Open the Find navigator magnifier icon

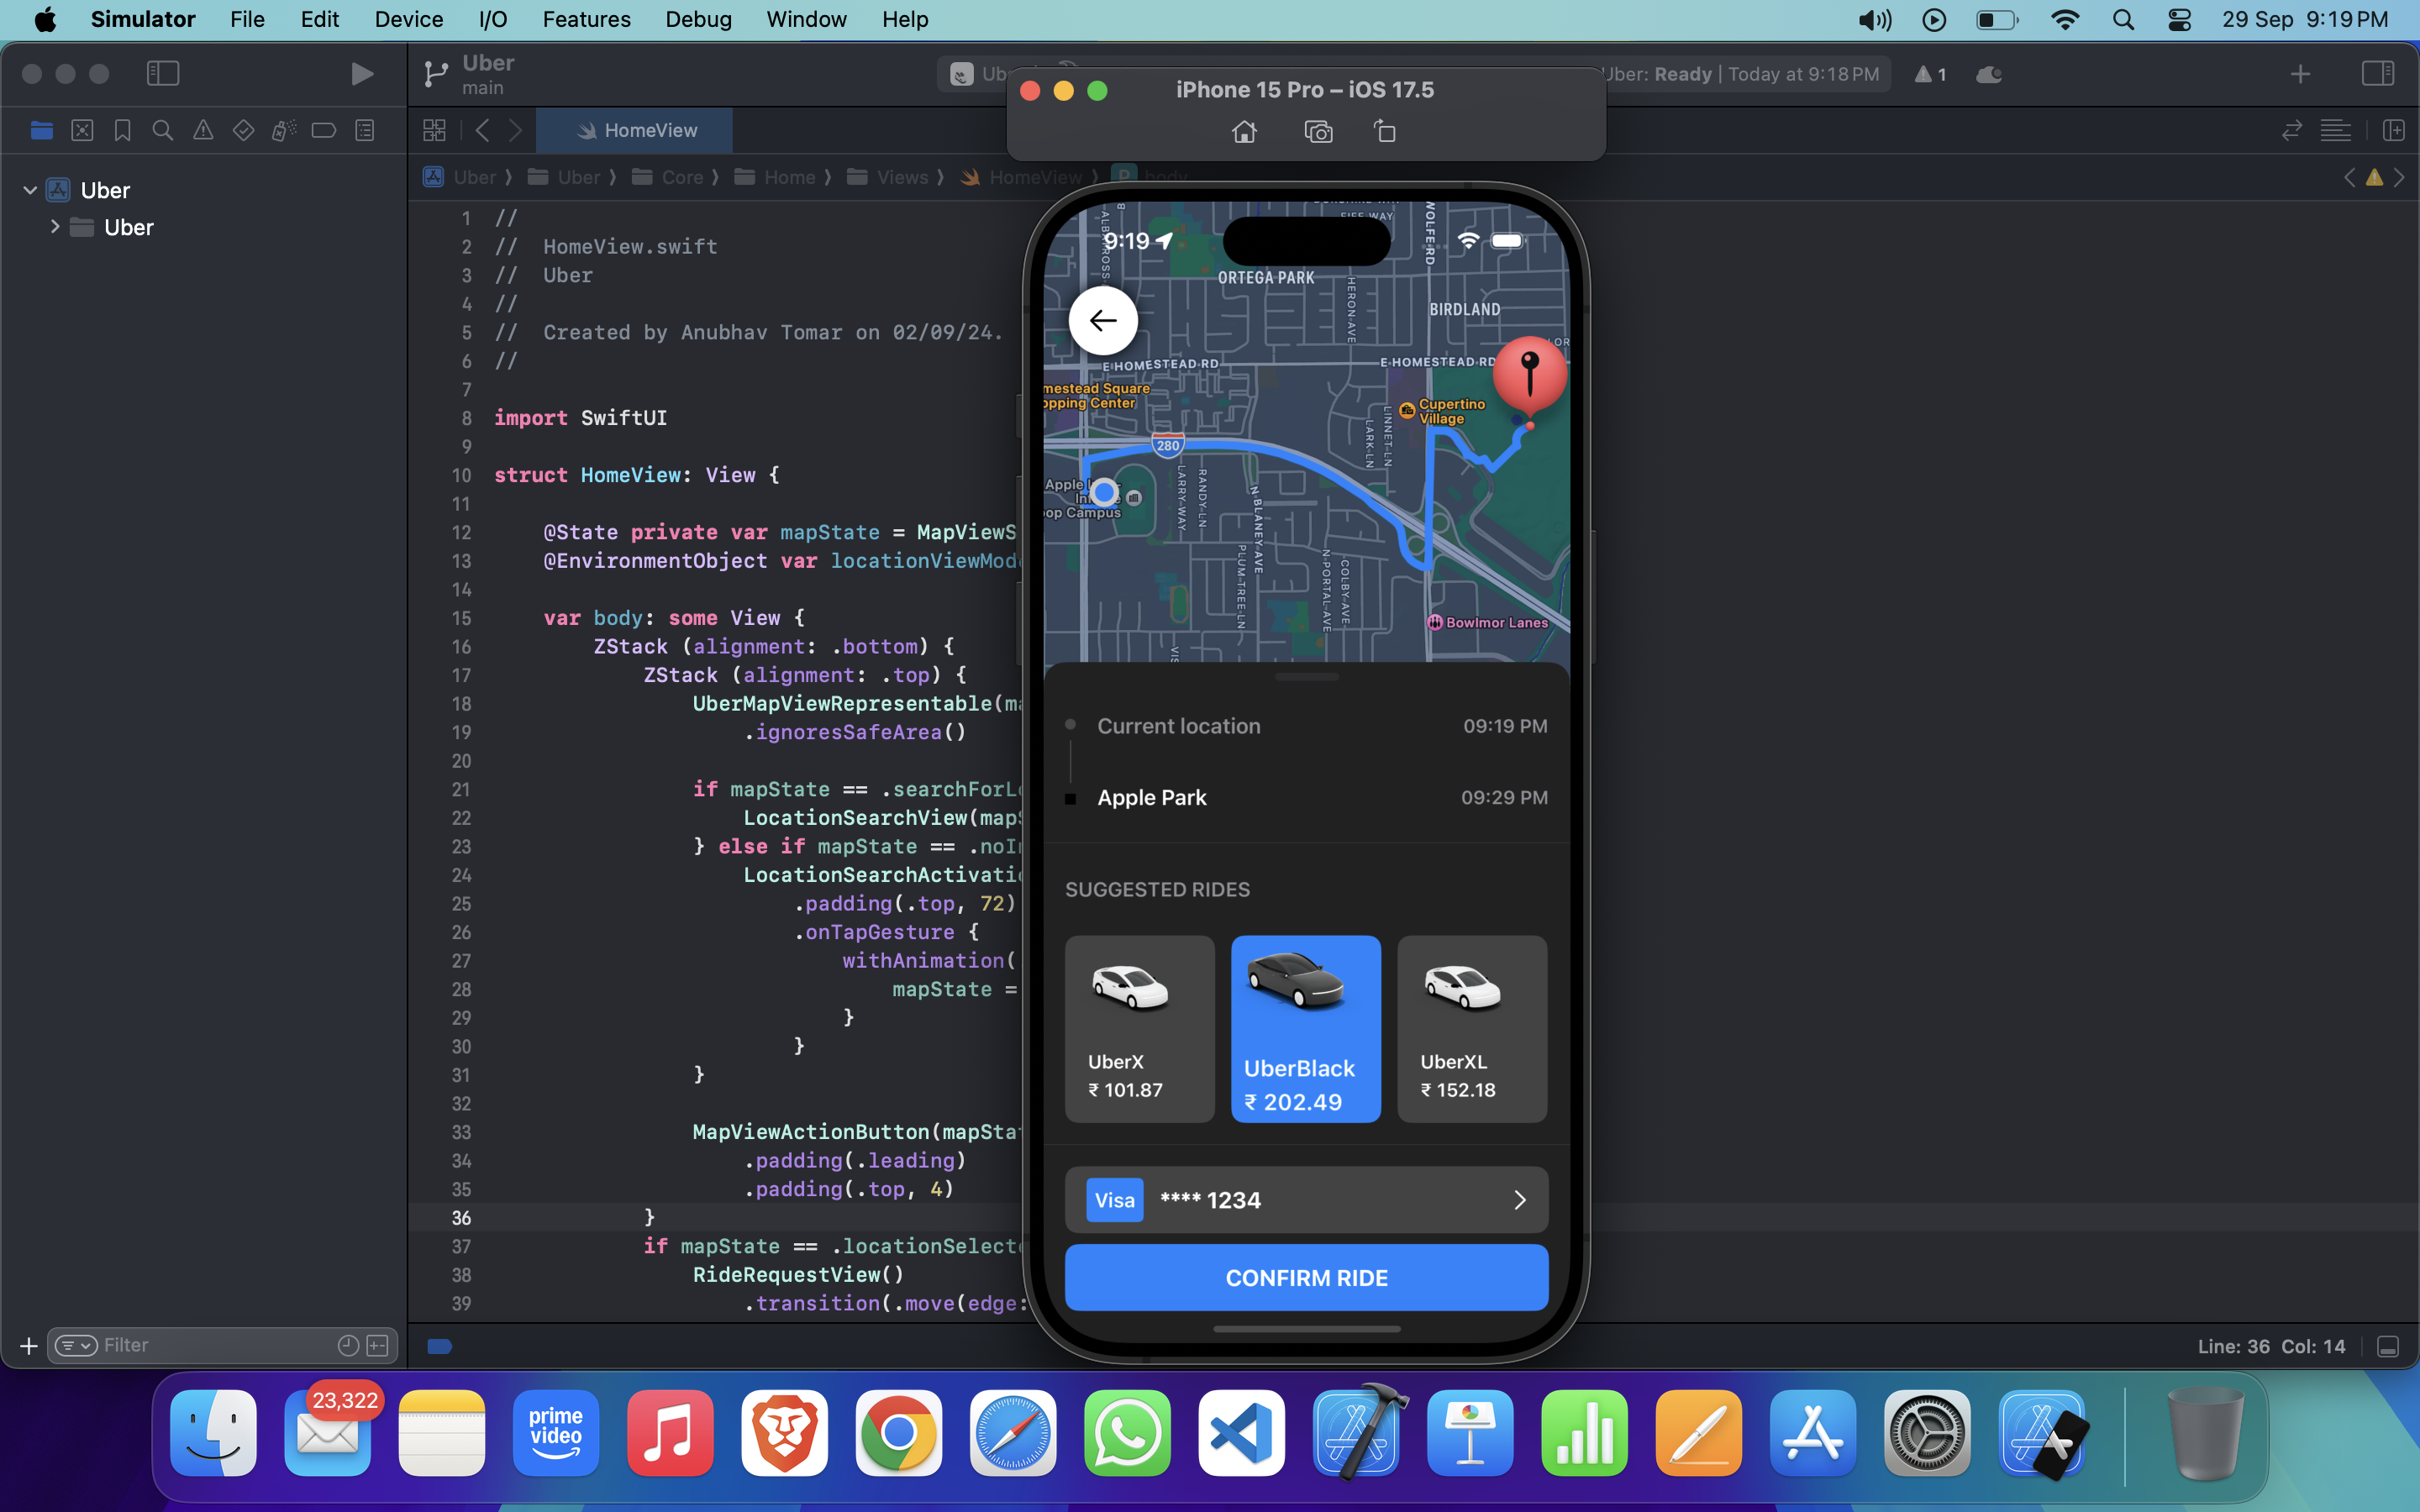[x=162, y=130]
